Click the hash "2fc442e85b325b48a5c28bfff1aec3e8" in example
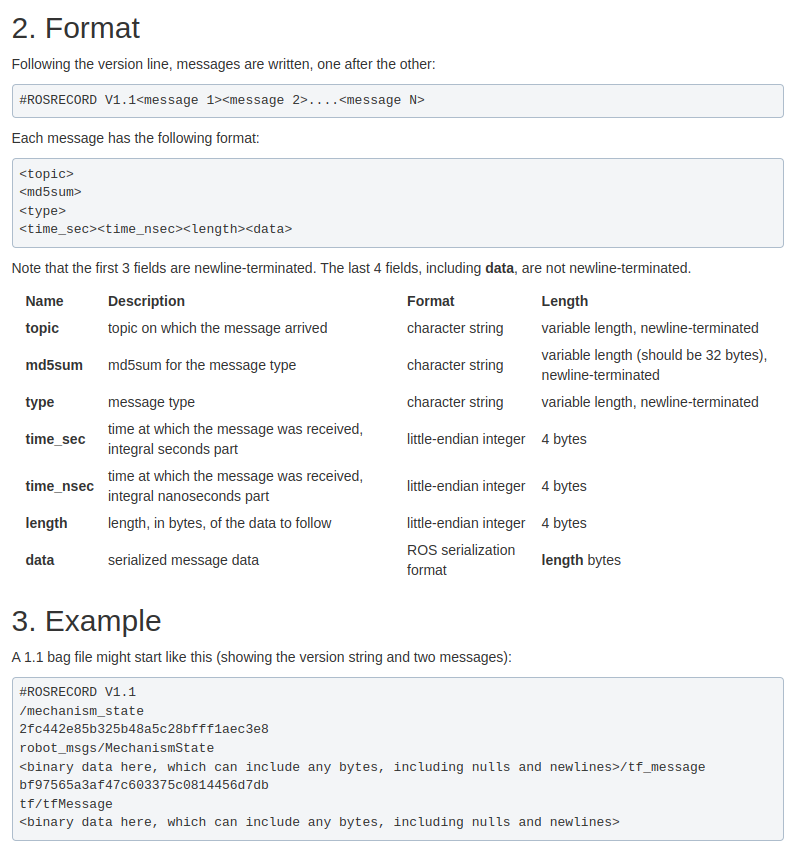This screenshot has width=795, height=847. (143, 729)
